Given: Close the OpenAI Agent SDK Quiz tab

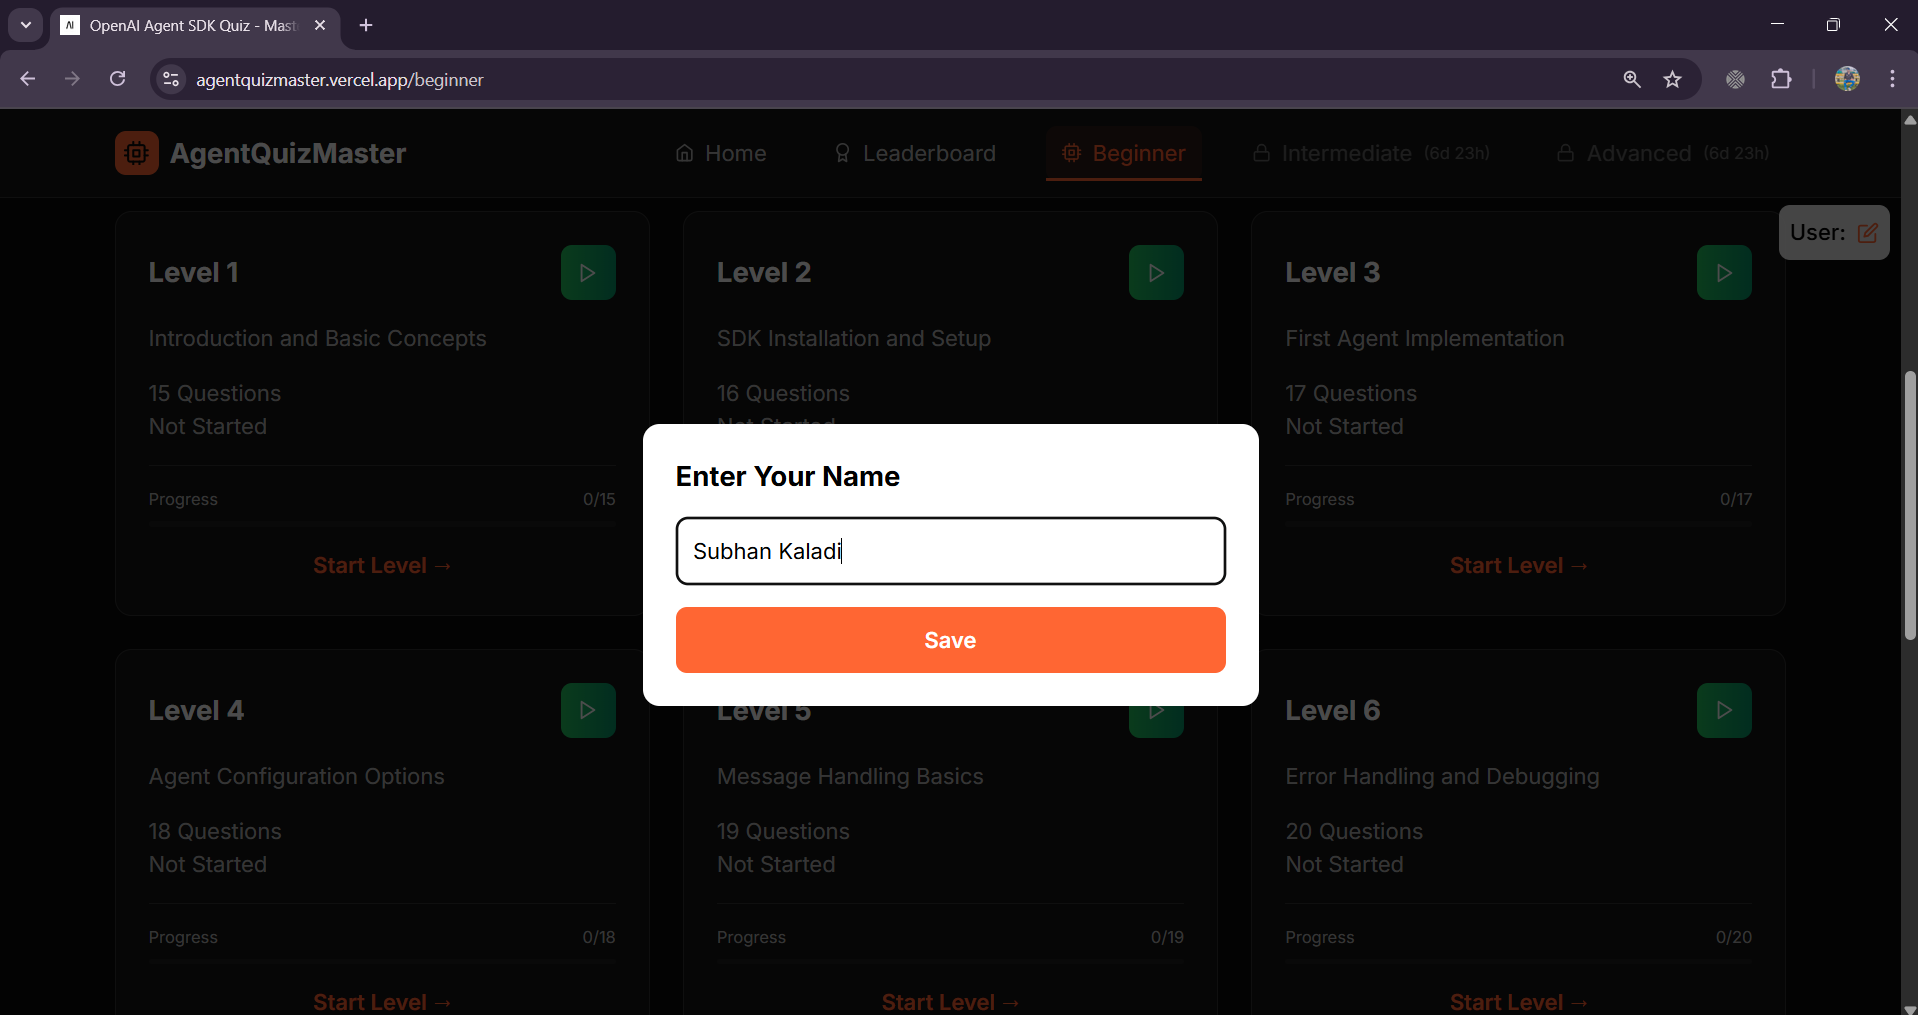Looking at the screenshot, I should click(320, 25).
